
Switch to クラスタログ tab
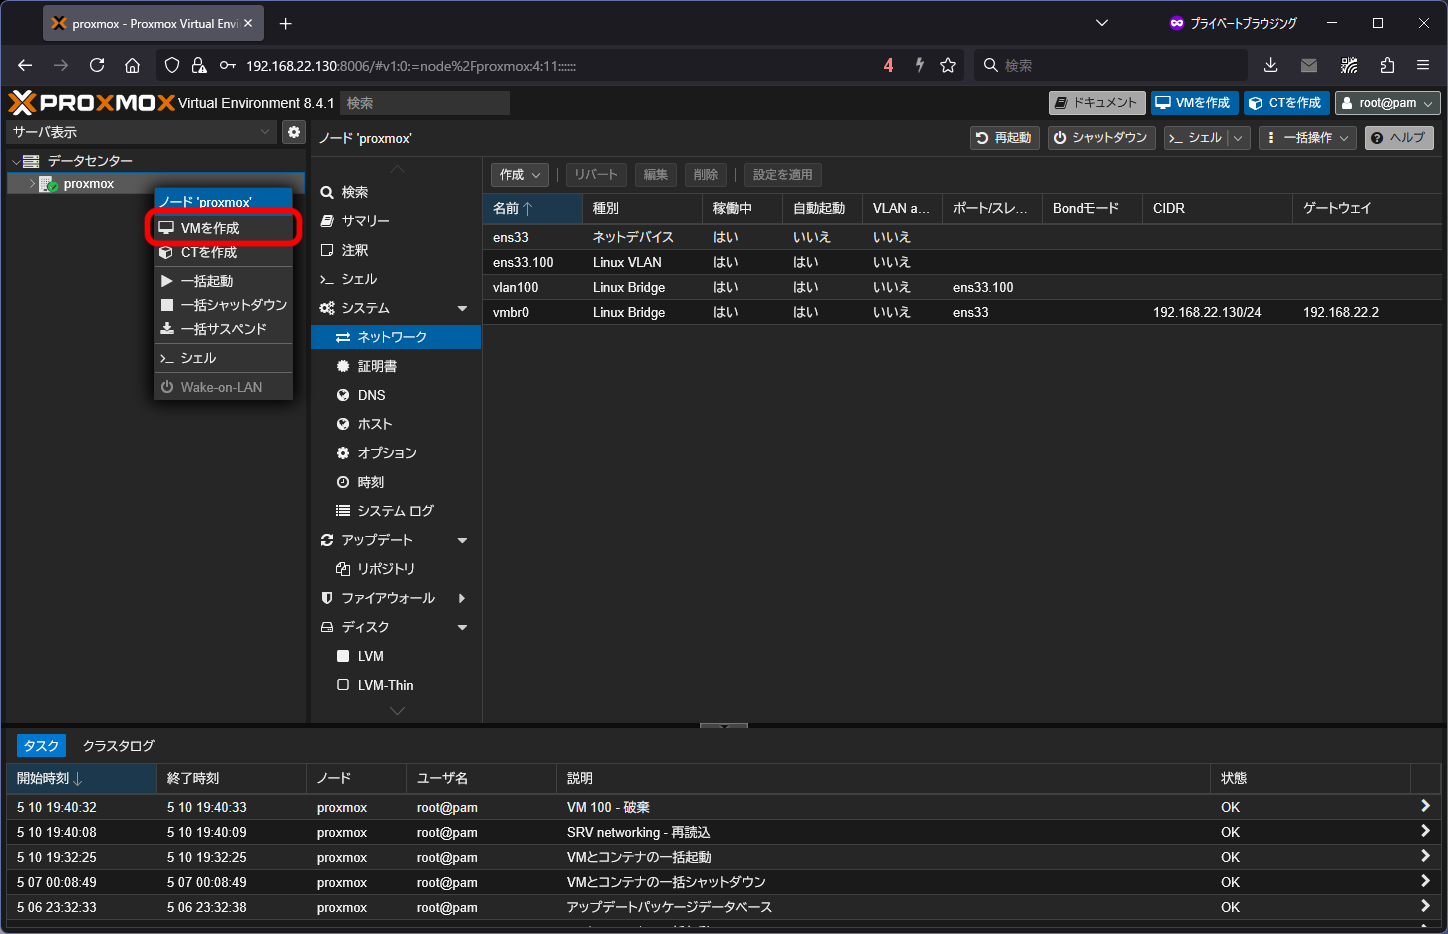(x=119, y=746)
